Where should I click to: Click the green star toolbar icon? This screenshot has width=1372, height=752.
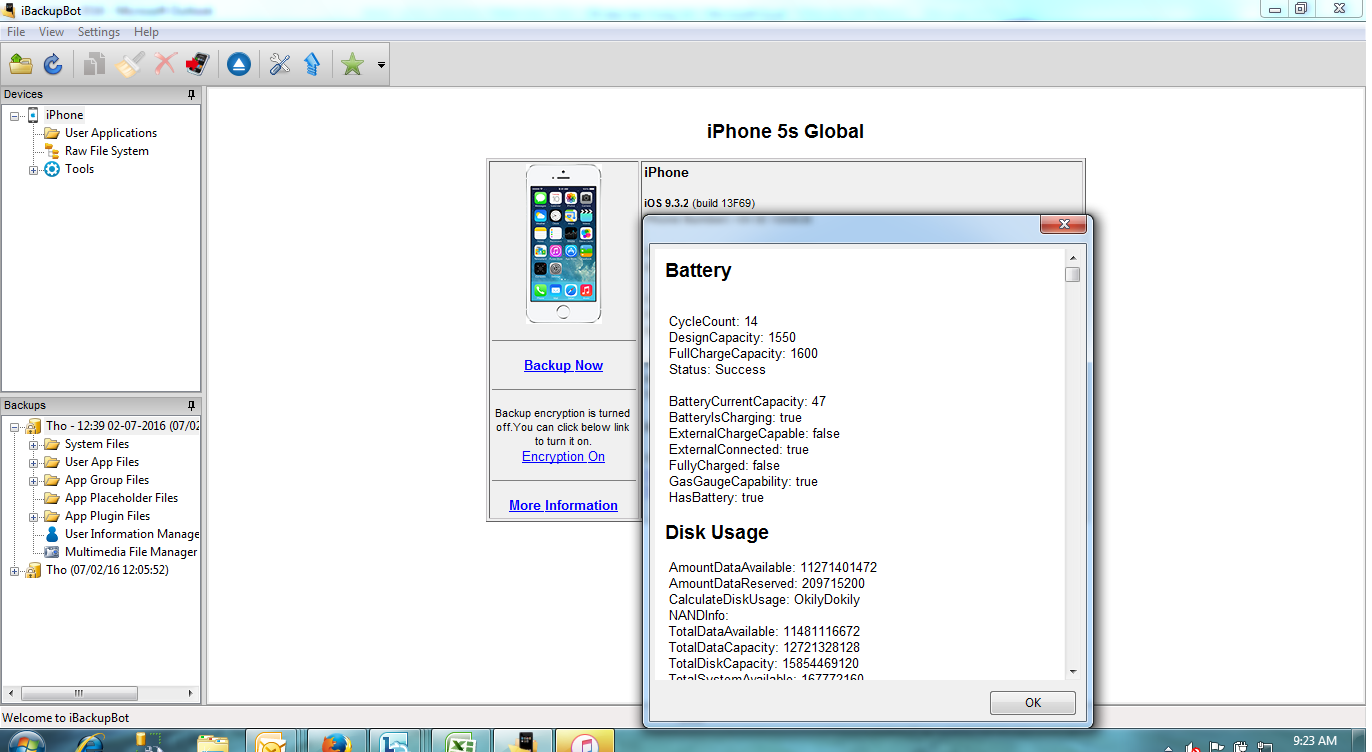pos(352,65)
